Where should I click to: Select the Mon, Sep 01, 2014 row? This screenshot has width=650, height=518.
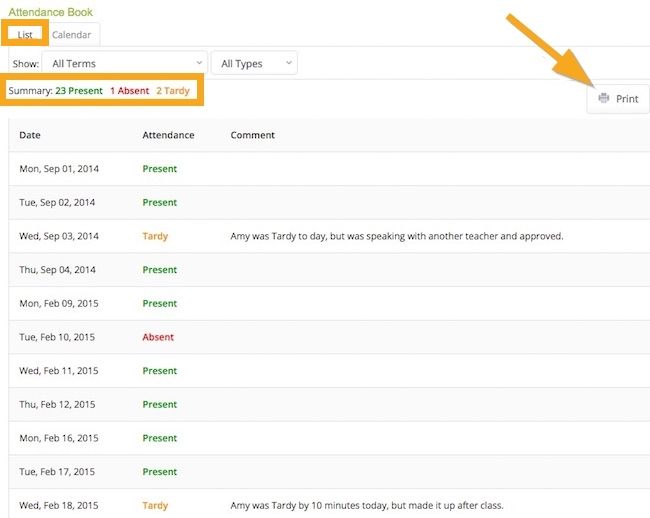57,169
